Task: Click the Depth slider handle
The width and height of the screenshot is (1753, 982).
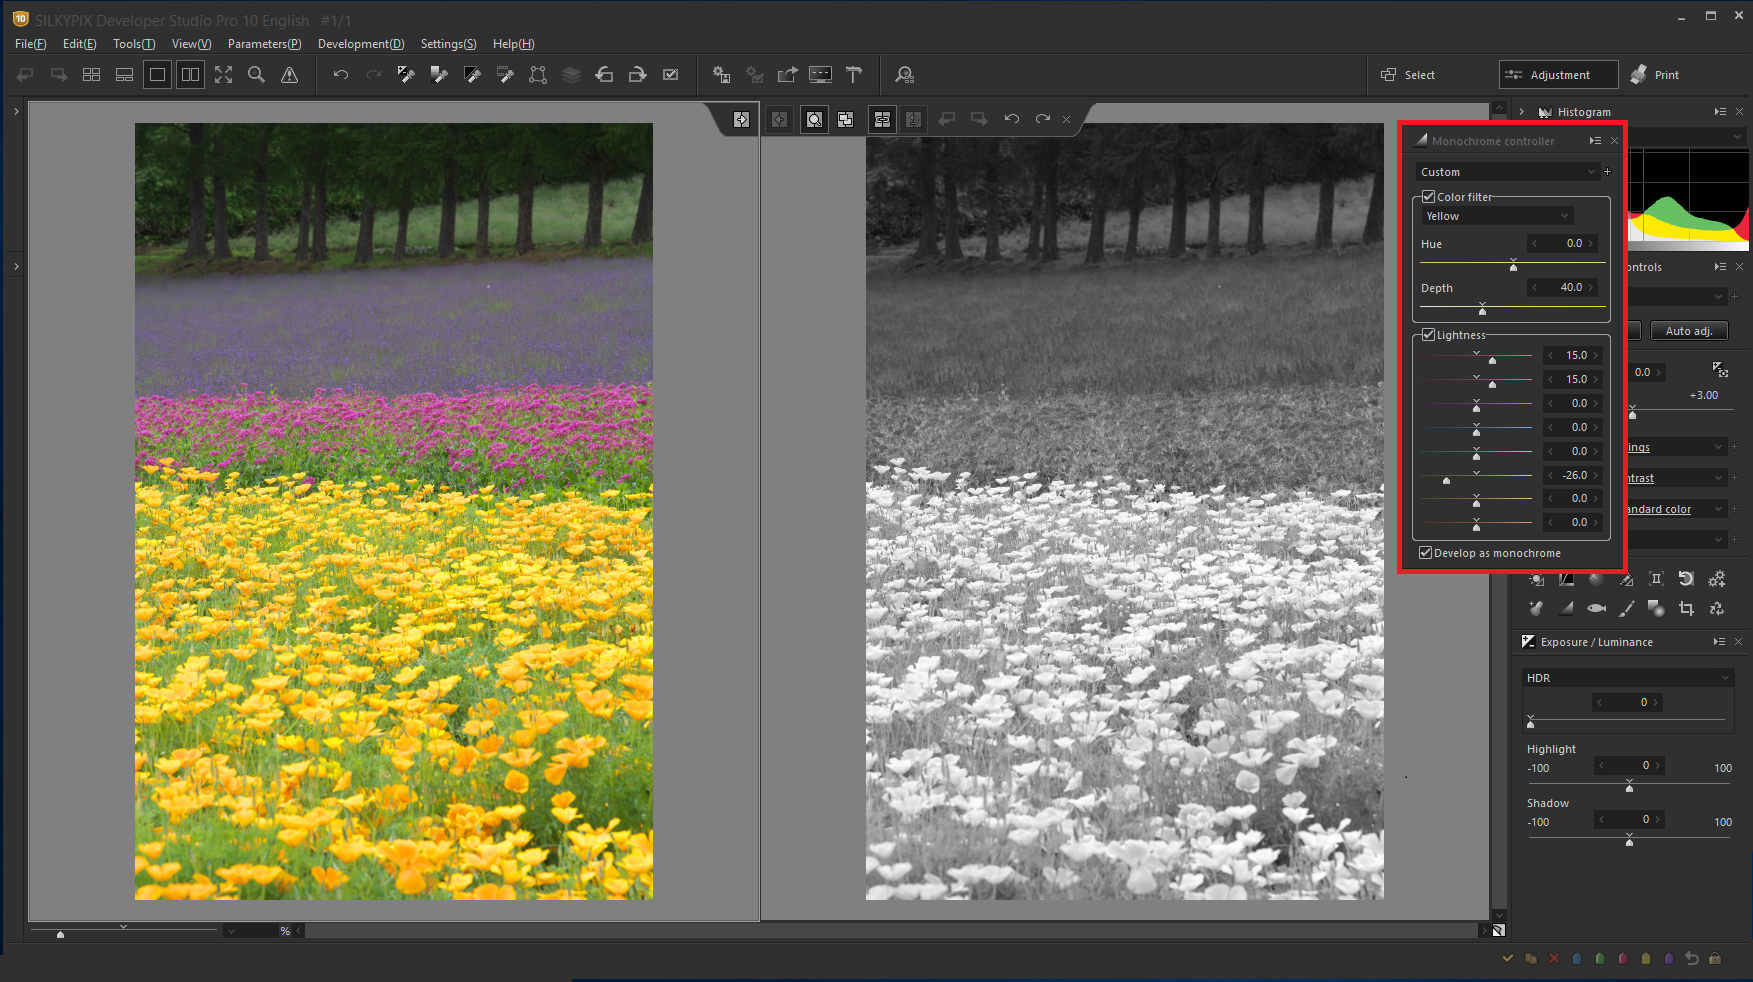Action: [x=1482, y=310]
